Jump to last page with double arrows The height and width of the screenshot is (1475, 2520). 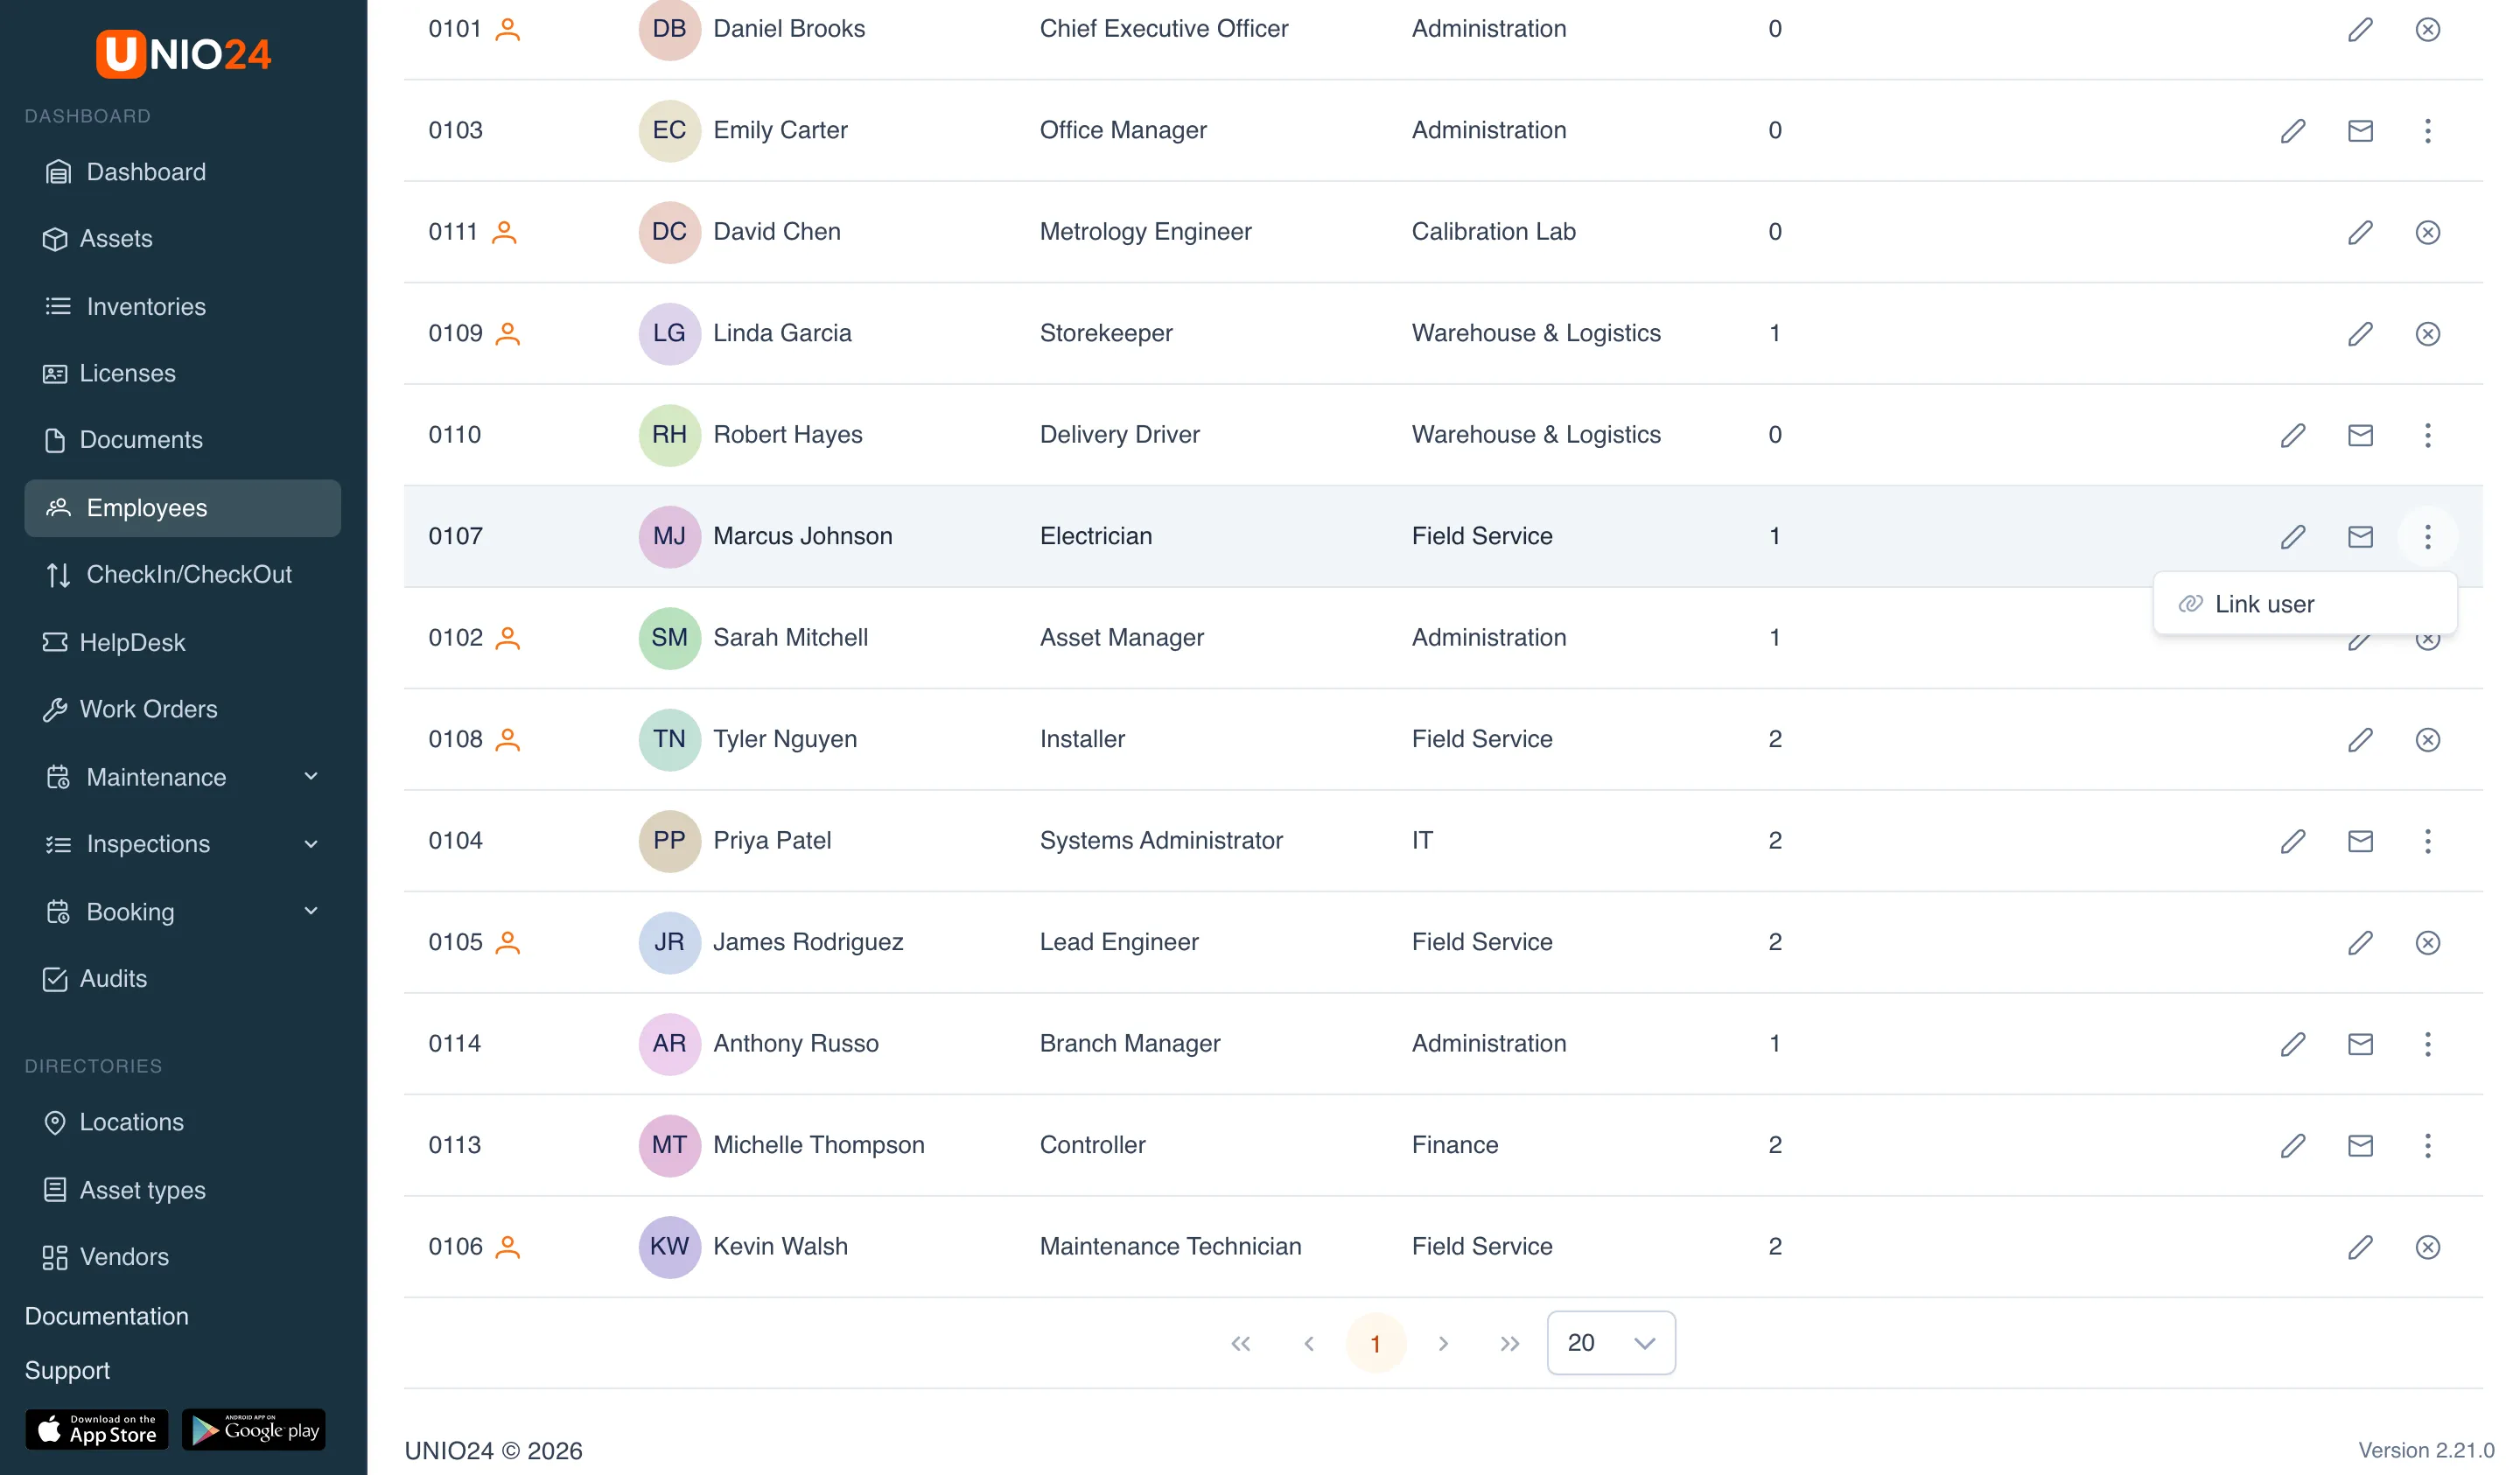point(1510,1344)
